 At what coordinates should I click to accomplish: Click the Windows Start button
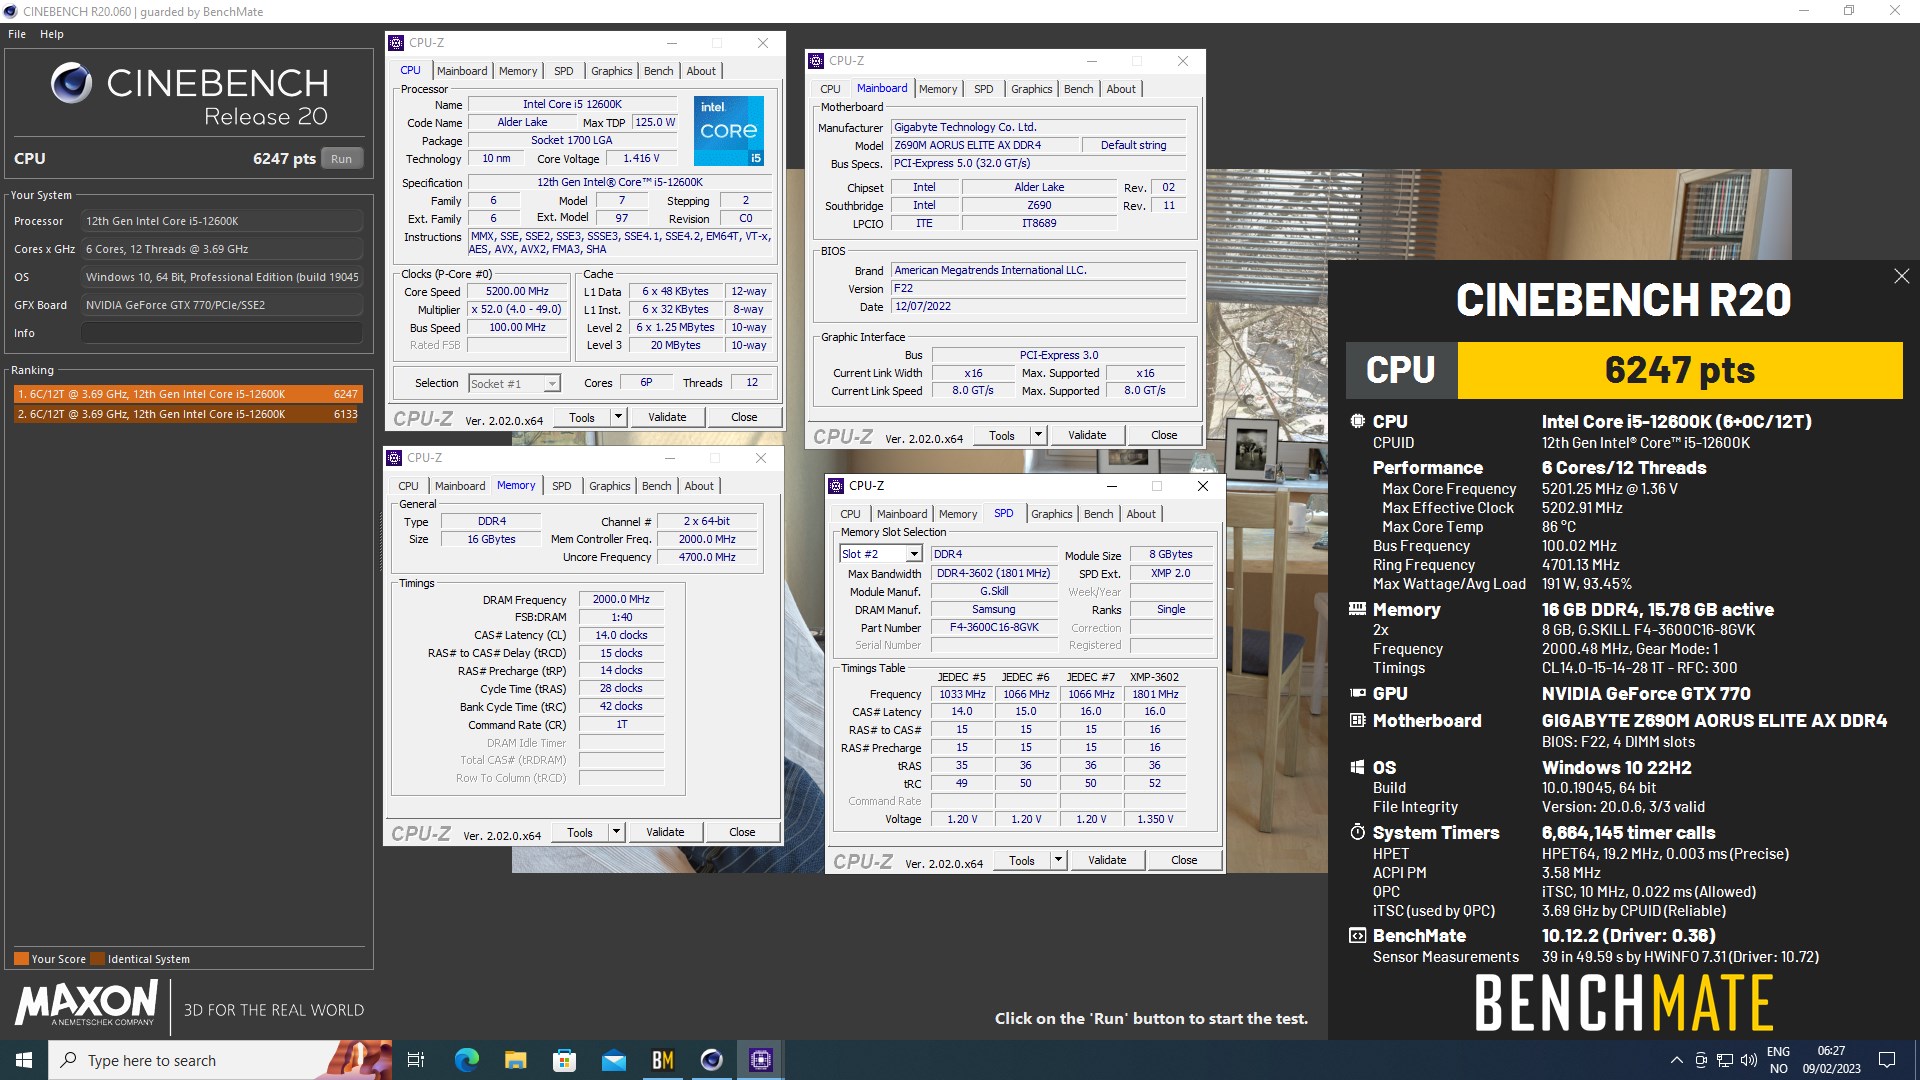pyautogui.click(x=24, y=1060)
